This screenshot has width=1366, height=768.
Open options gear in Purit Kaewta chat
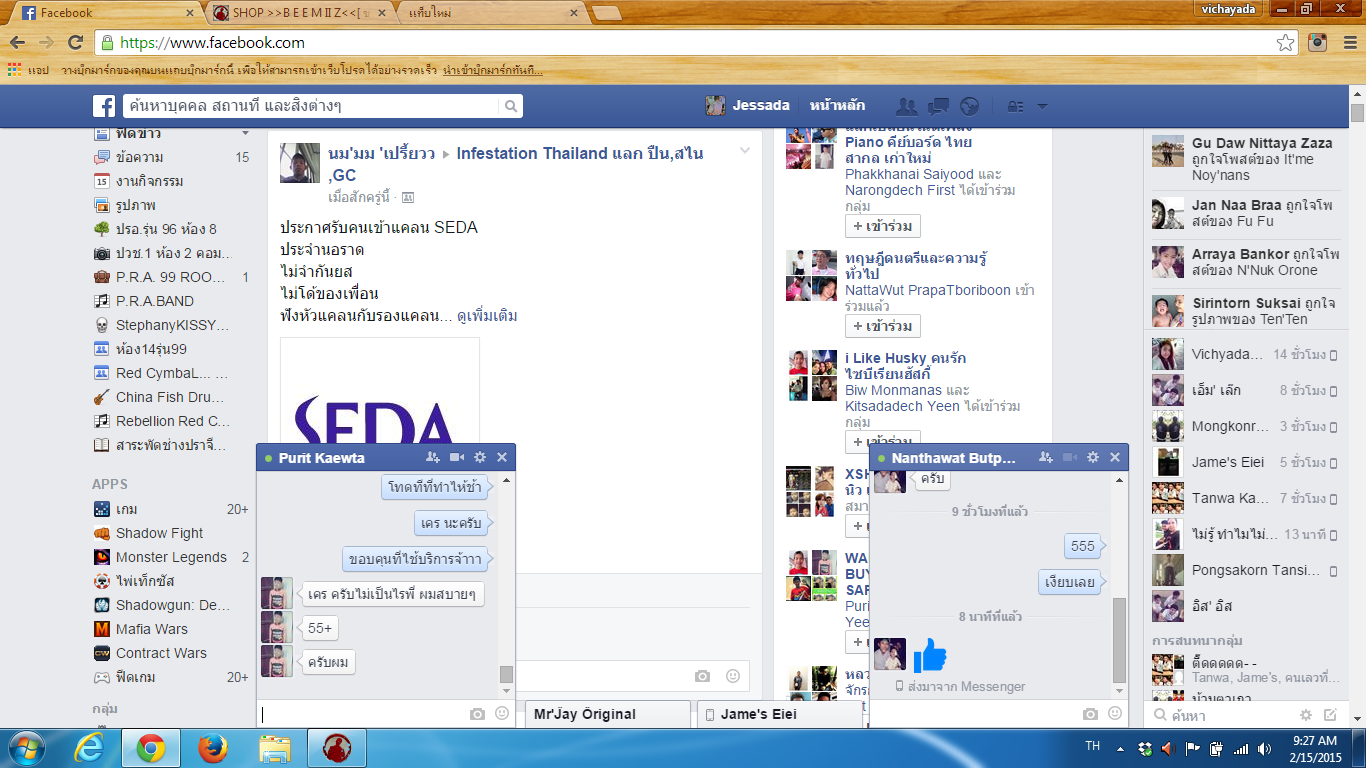(480, 458)
